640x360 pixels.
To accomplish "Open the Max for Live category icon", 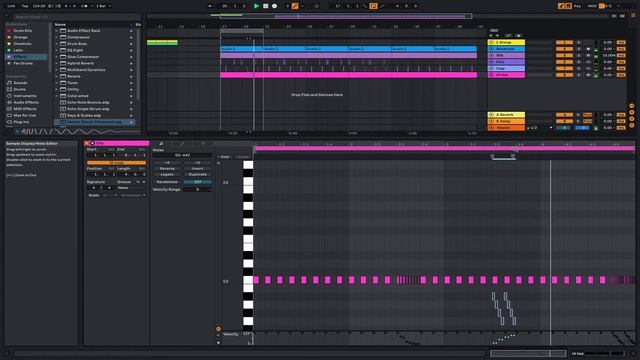I will pyautogui.click(x=9, y=116).
